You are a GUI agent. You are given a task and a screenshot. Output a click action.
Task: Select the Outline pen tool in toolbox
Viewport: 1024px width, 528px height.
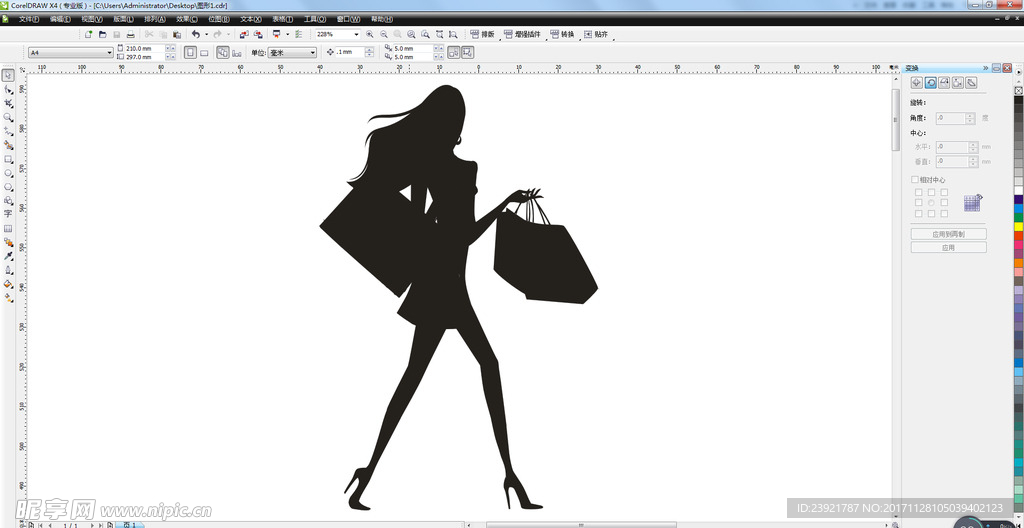8,270
